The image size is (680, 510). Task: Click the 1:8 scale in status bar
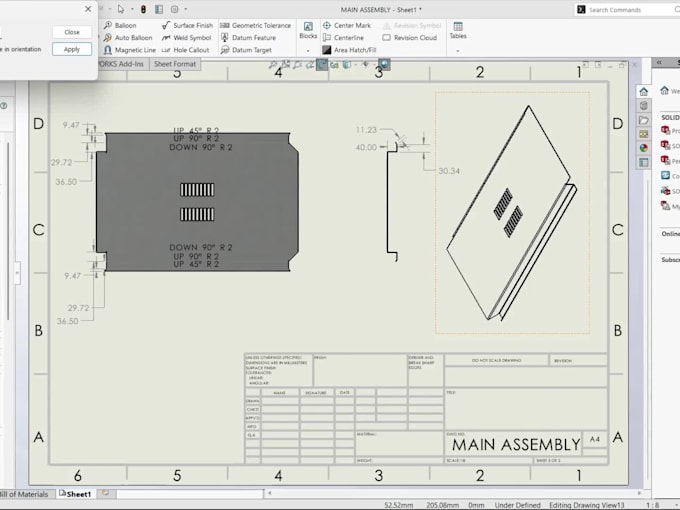pos(653,505)
